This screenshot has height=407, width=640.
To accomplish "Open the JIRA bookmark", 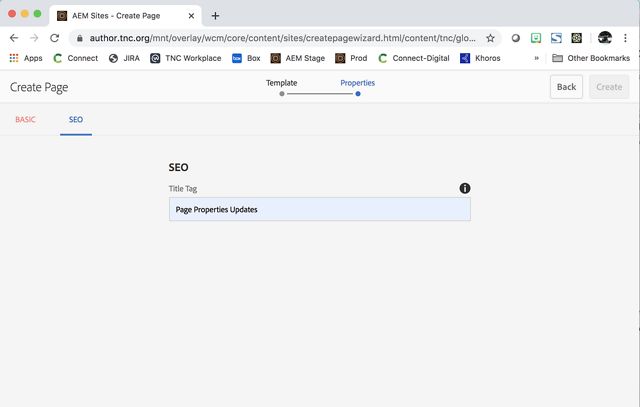I will click(x=124, y=58).
